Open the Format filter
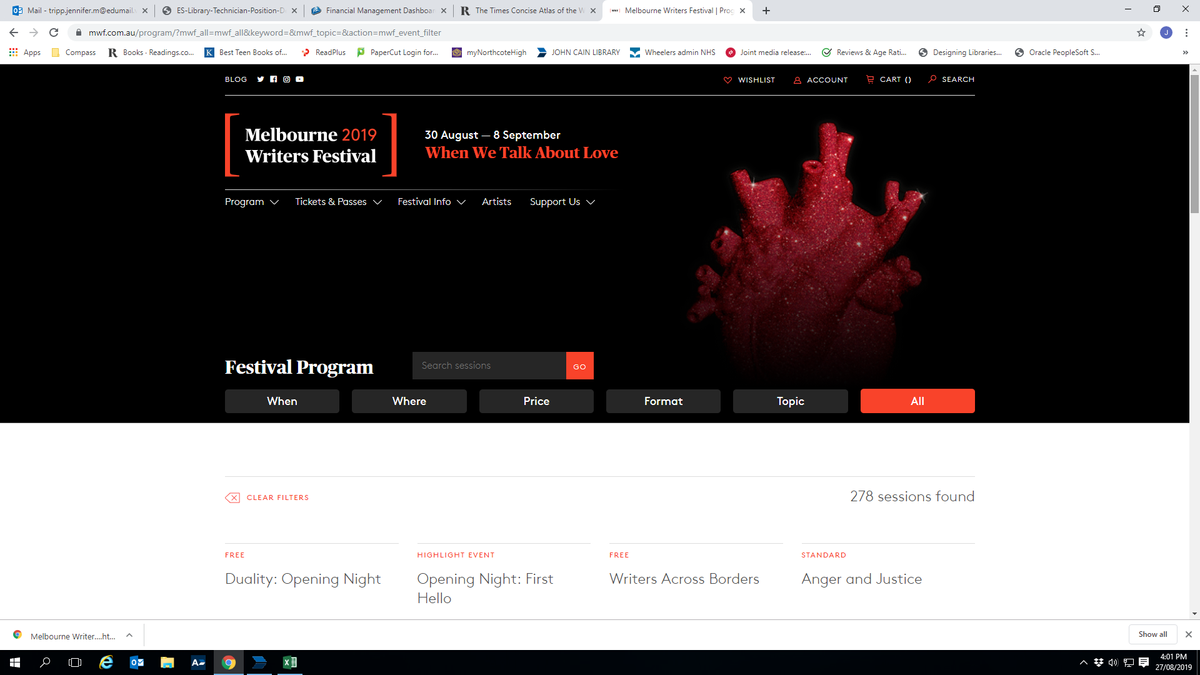 click(663, 401)
